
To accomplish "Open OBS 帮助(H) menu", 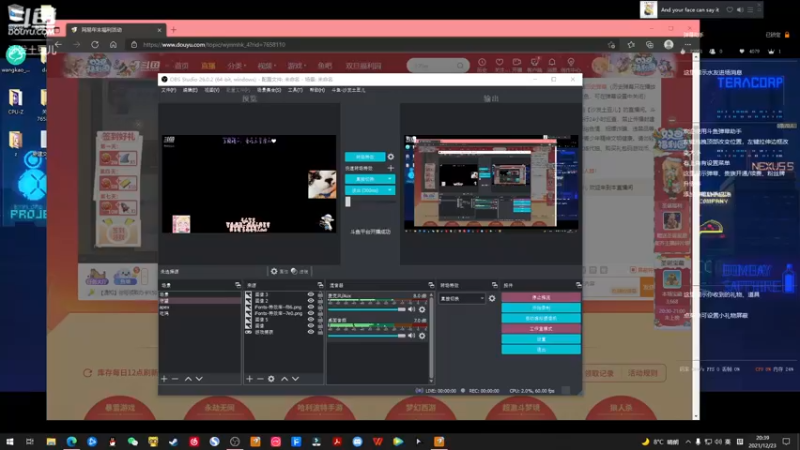I will (x=317, y=90).
